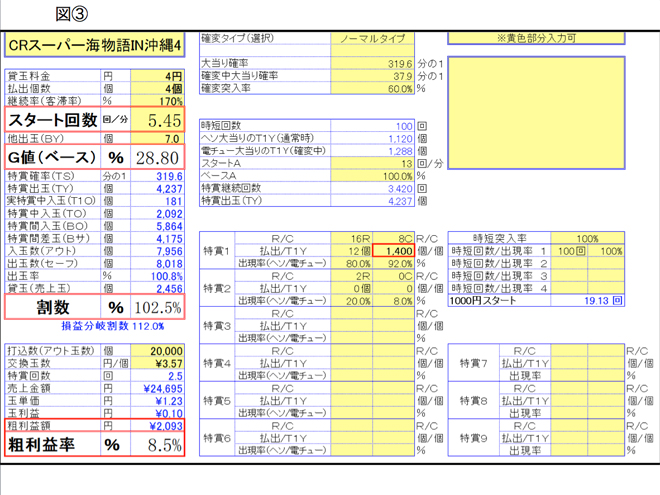This screenshot has height=495, width=660.
Task: Click the 大当り確率 319.6 input cell
Action: (372, 63)
